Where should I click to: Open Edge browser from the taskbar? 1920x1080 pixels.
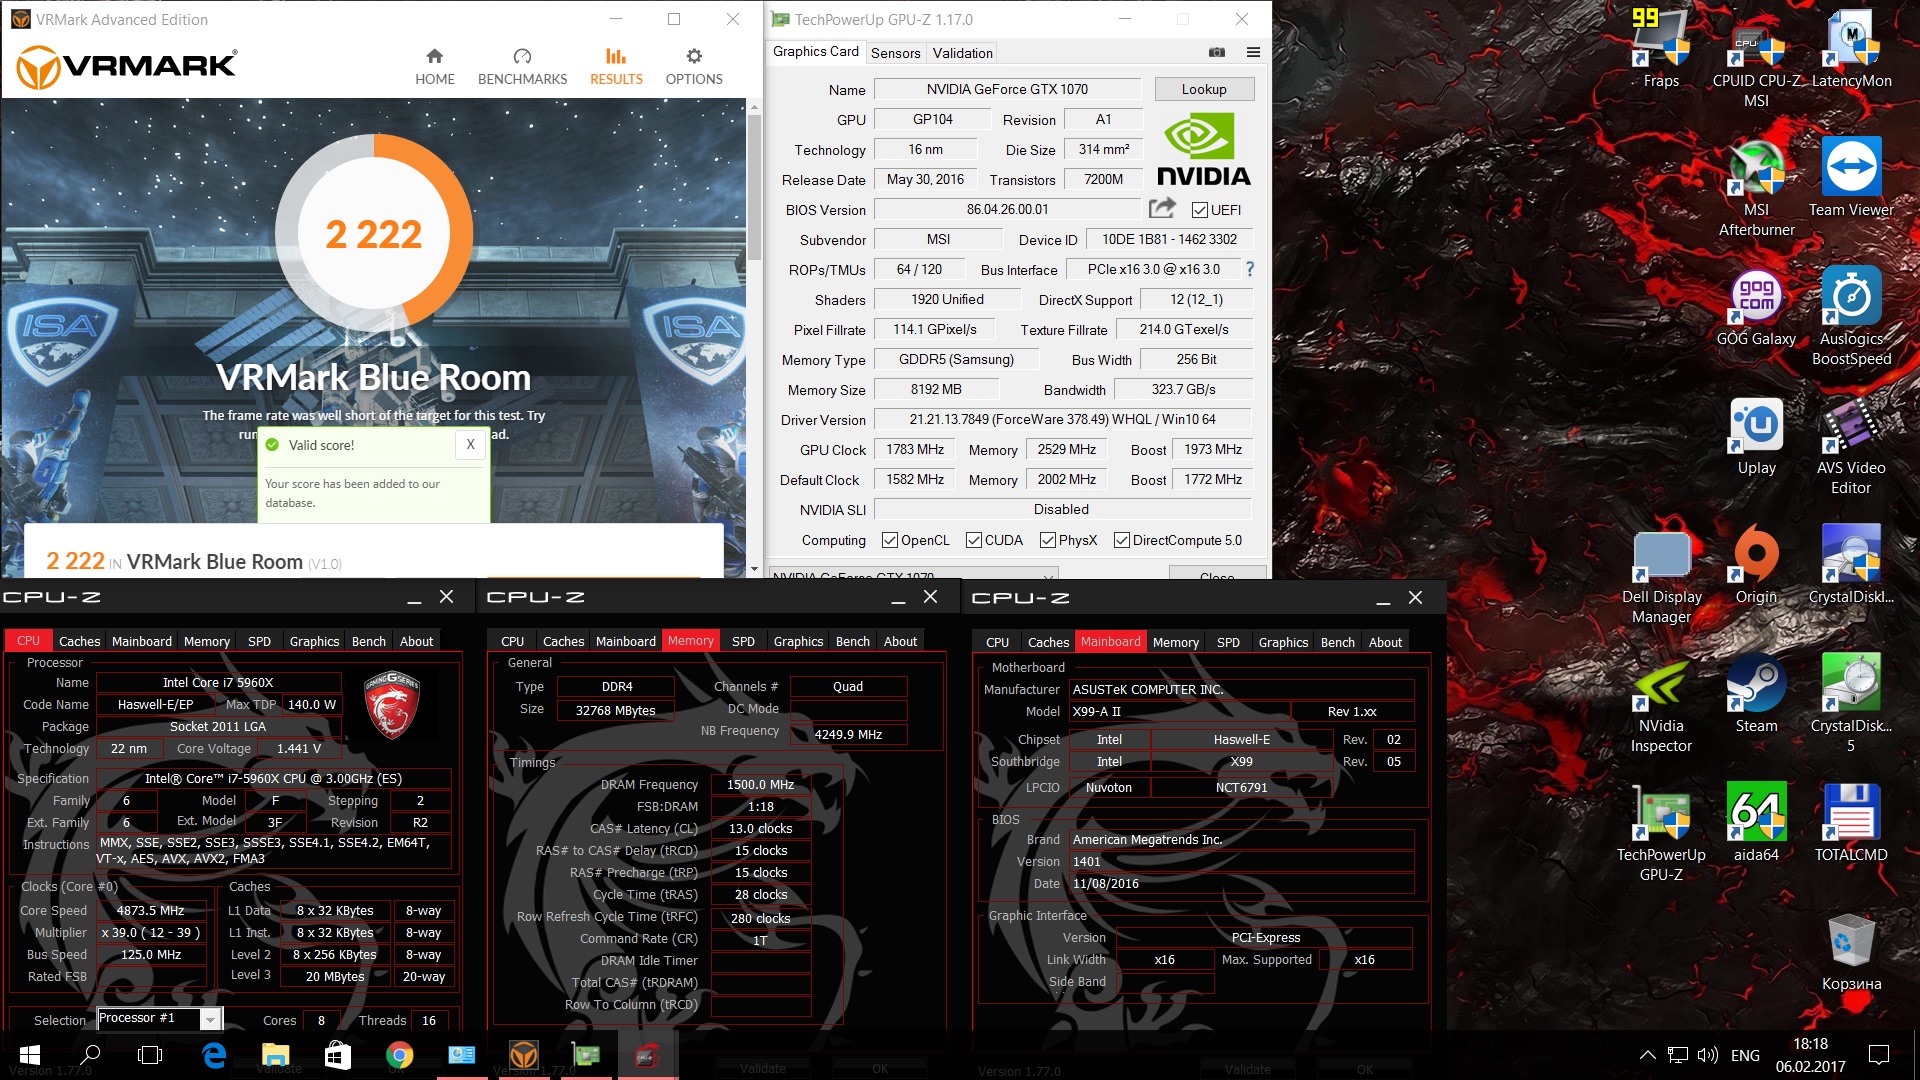tap(214, 1055)
